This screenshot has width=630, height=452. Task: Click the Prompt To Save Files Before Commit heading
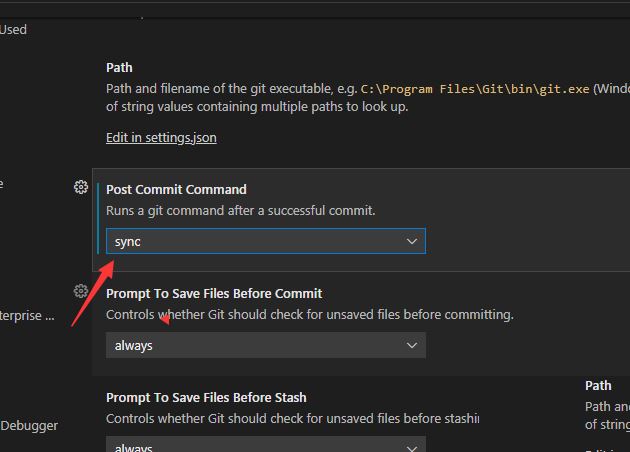point(214,293)
